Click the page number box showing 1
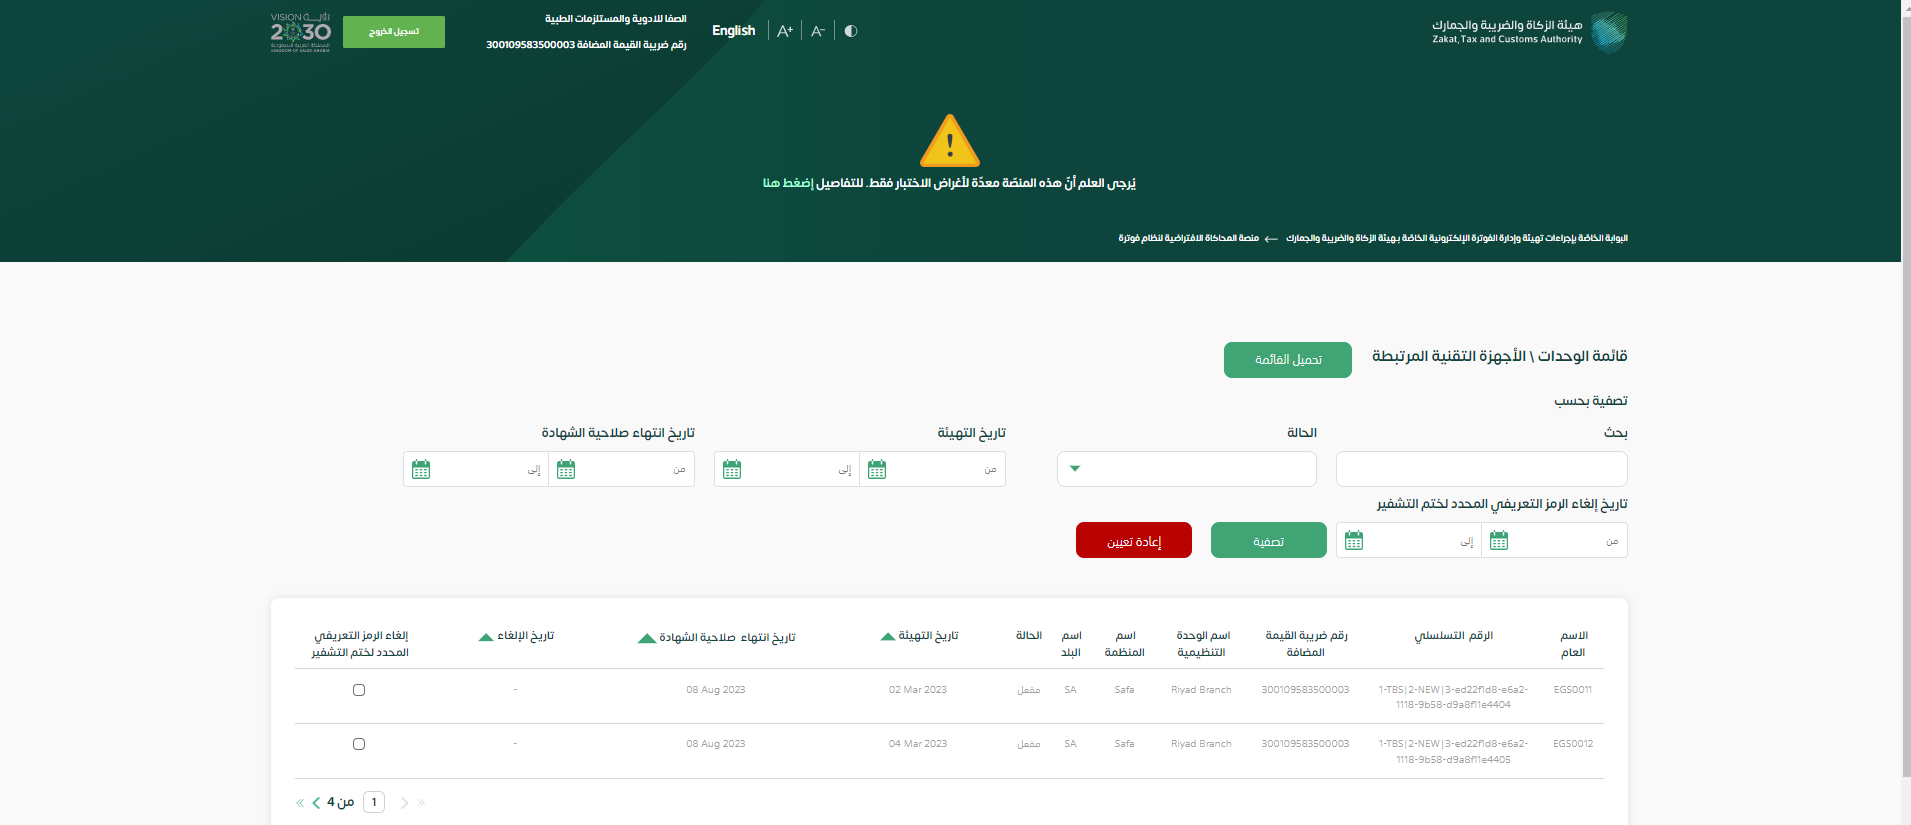 (374, 802)
